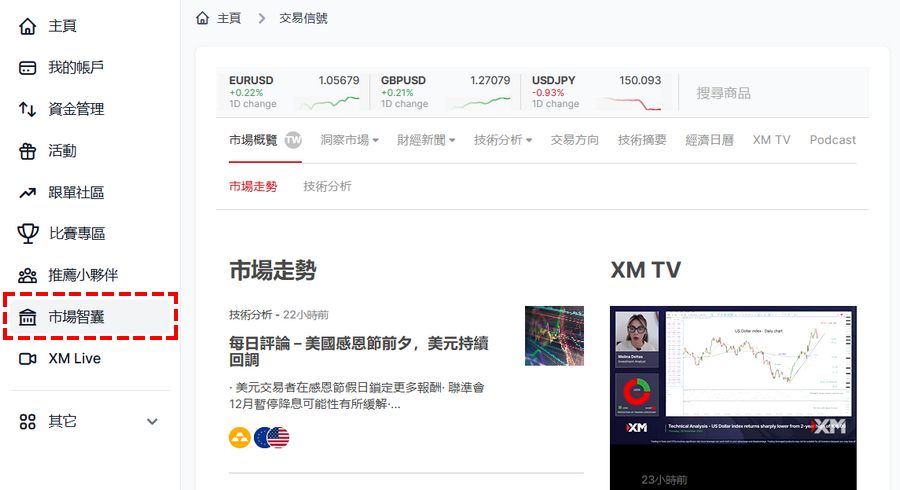The height and width of the screenshot is (490, 900).
Task: Click the article chart thumbnail image
Action: [x=554, y=336]
